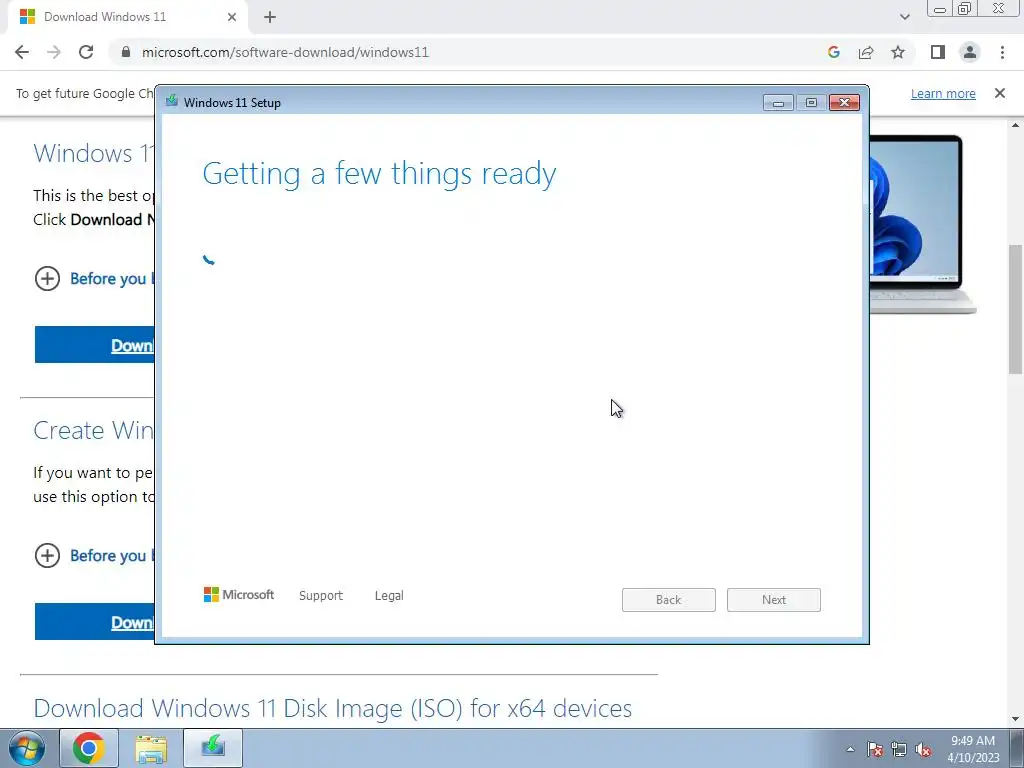Open the Windows Start menu orb
The height and width of the screenshot is (768, 1024).
[x=27, y=748]
